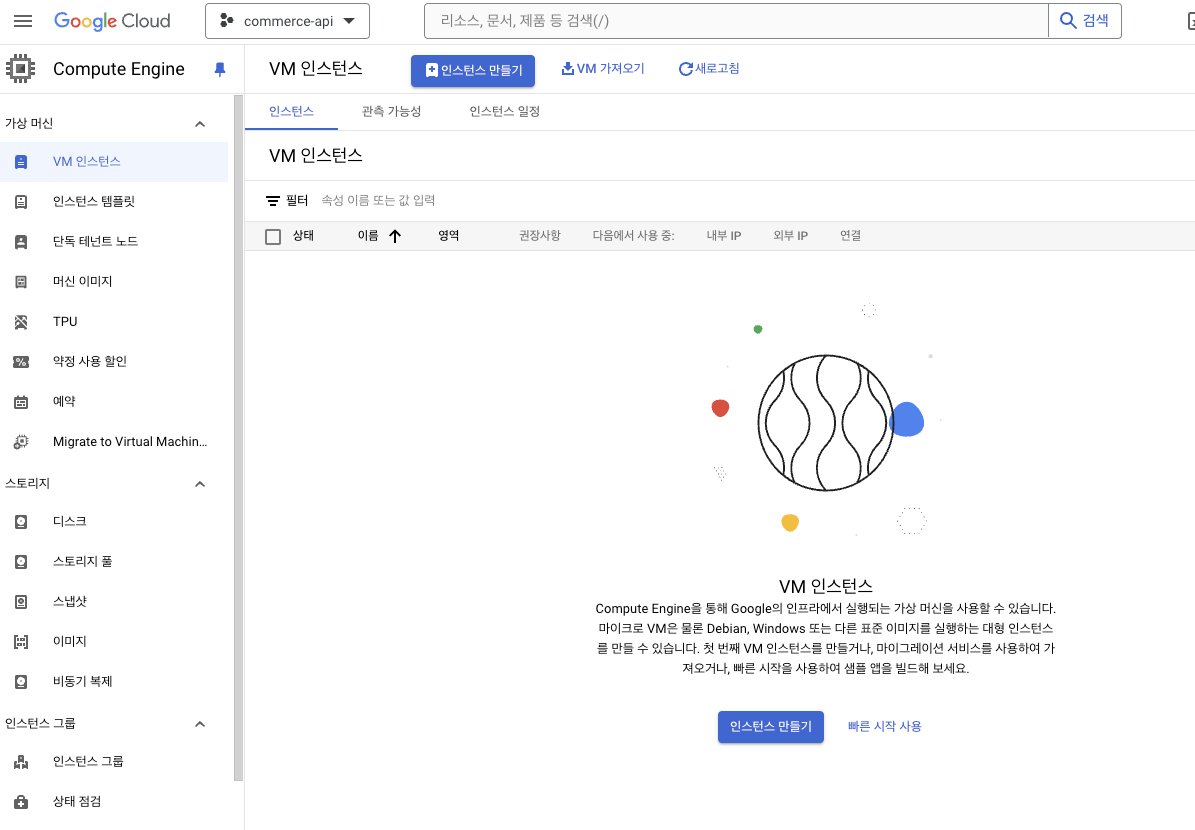Click the 상태 점검 sidebar icon
Screen dimensions: 1195x830
tap(21, 802)
